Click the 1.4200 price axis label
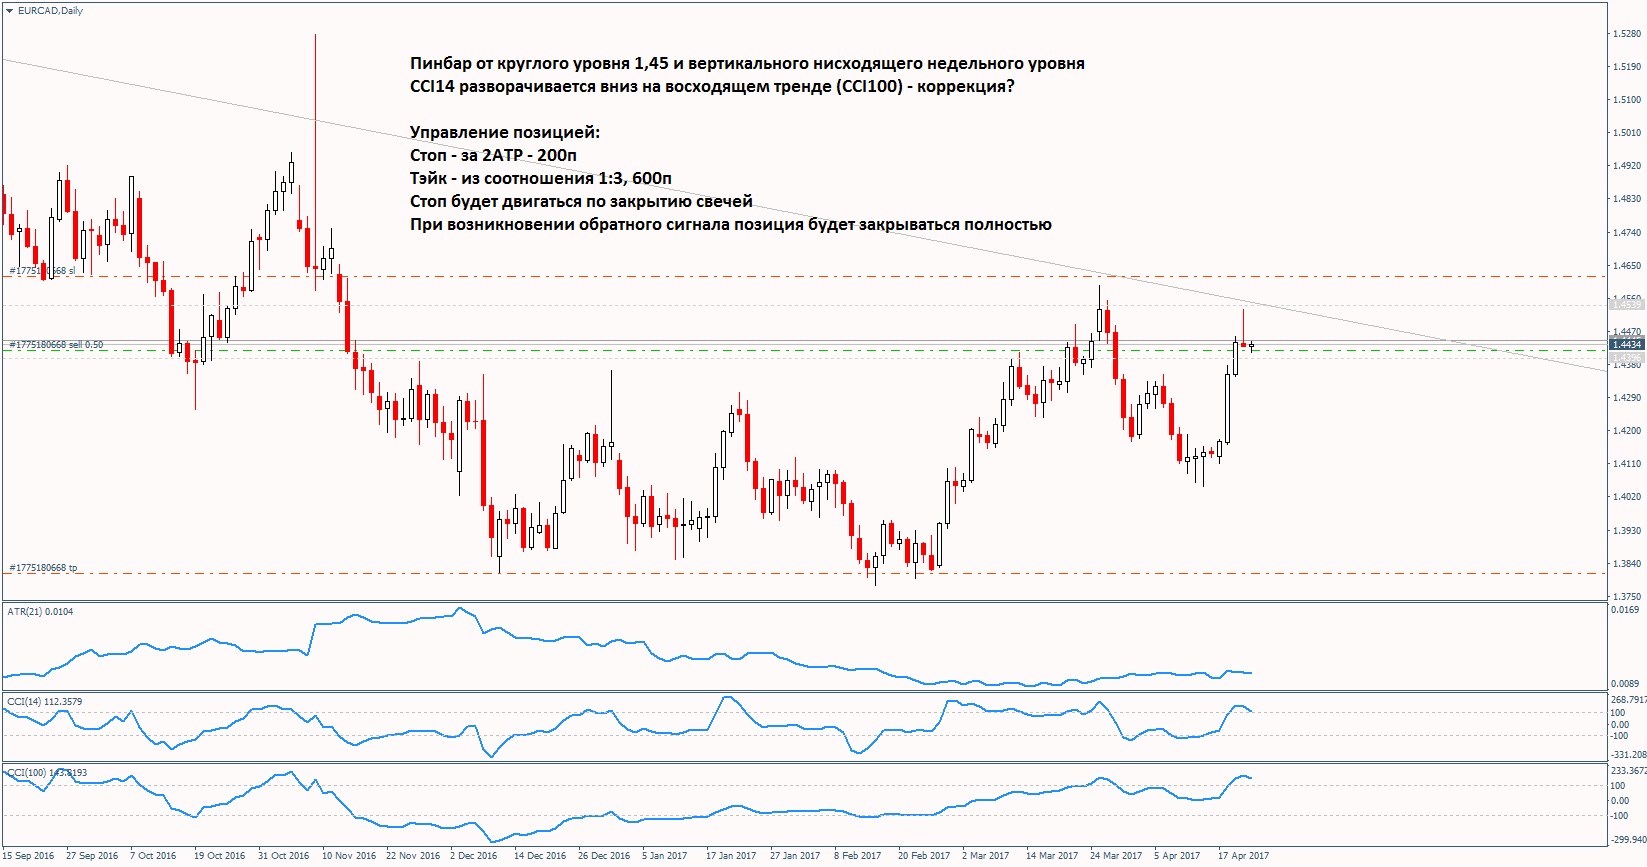 coord(1628,430)
